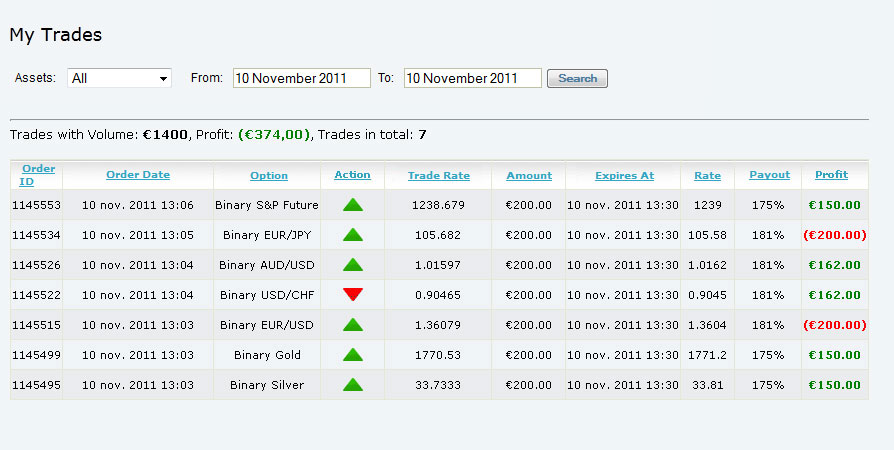
Task: Sort by Expires At column header
Action: [x=624, y=176]
